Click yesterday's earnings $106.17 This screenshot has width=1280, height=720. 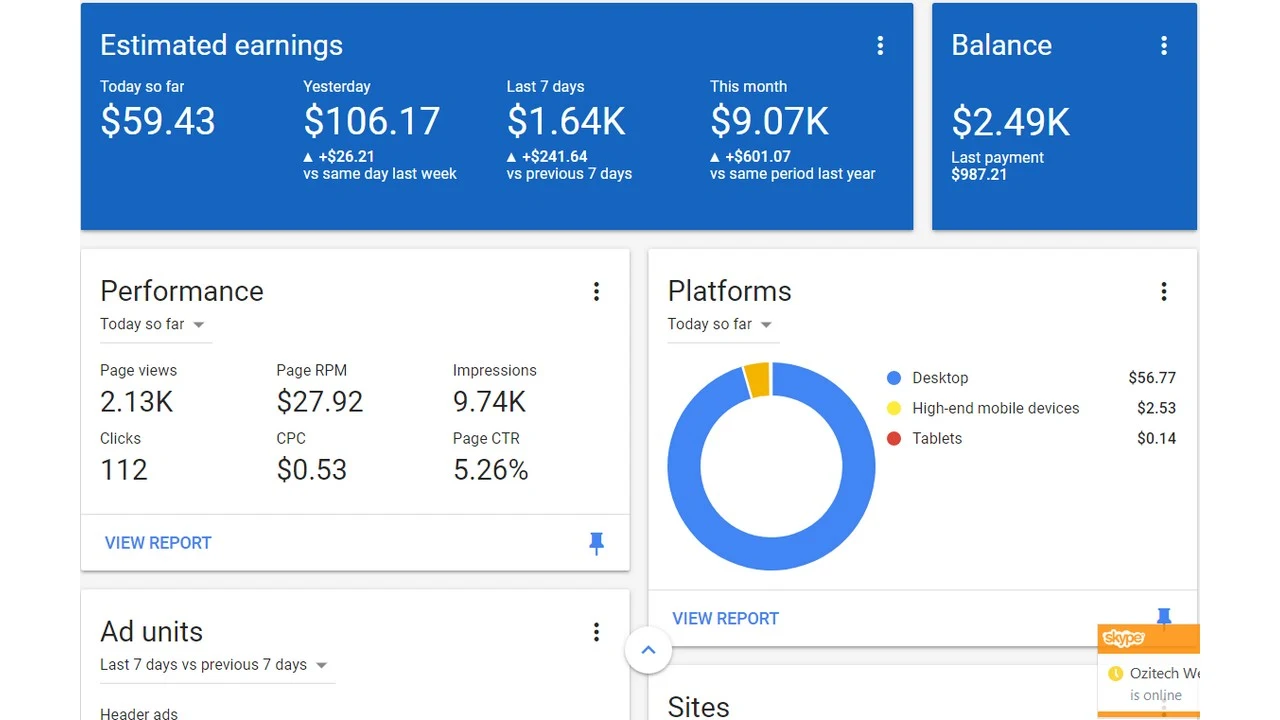coord(372,121)
